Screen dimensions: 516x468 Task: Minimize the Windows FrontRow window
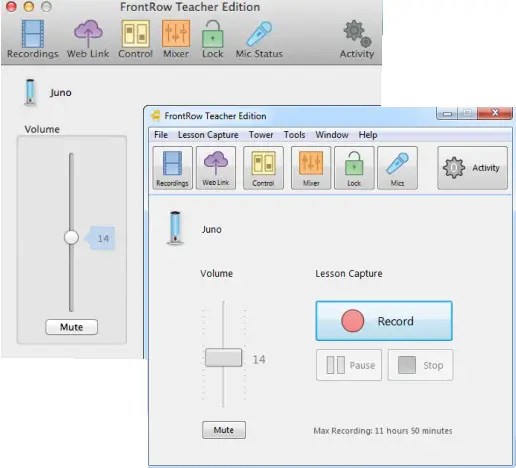(447, 114)
